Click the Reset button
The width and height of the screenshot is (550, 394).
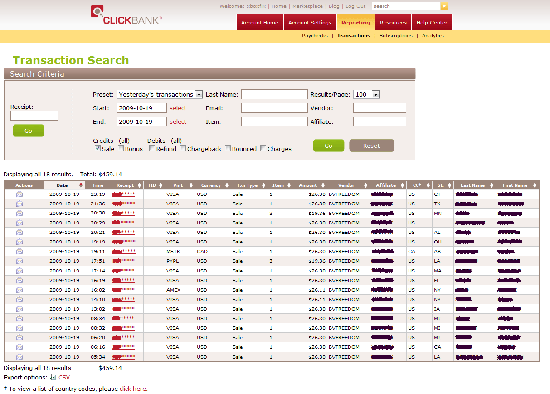371,145
